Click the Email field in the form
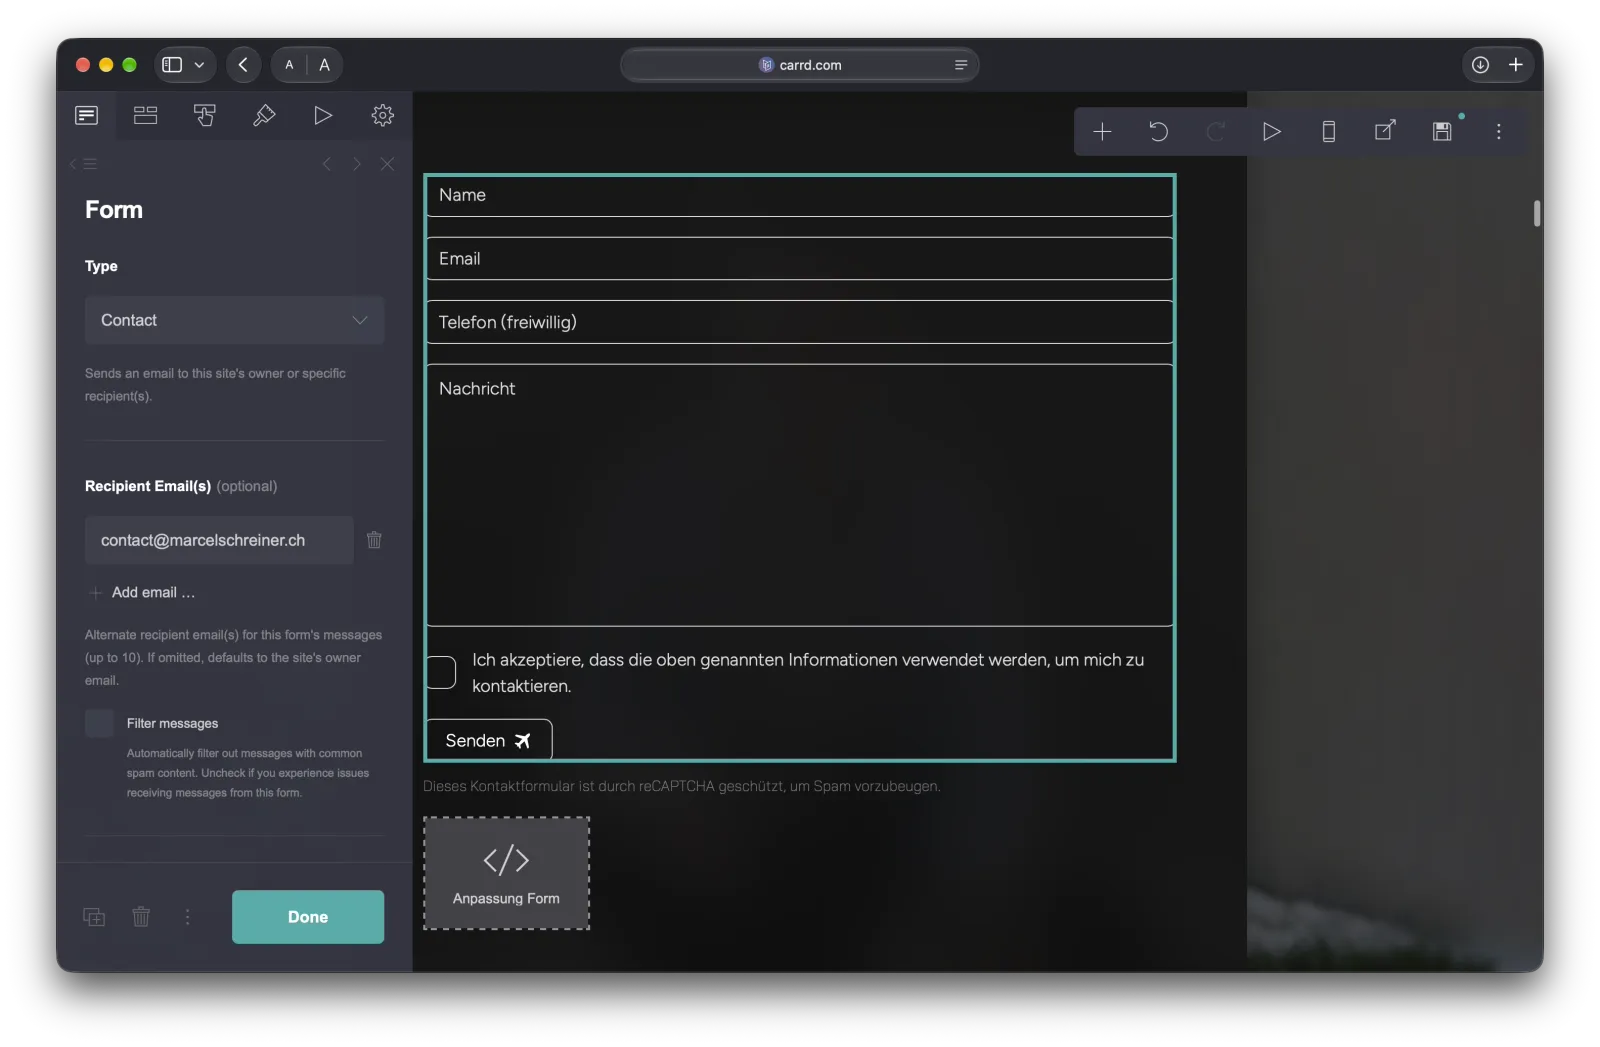This screenshot has width=1600, height=1047. (x=799, y=259)
